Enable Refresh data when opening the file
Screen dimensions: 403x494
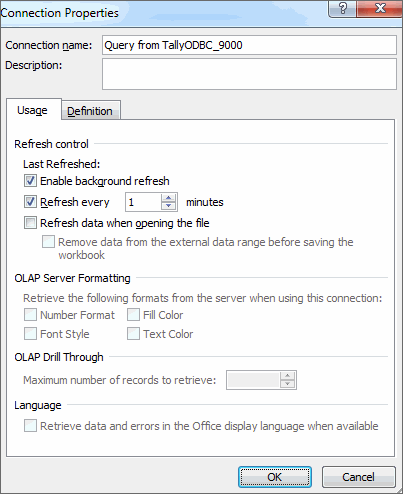(x=30, y=223)
